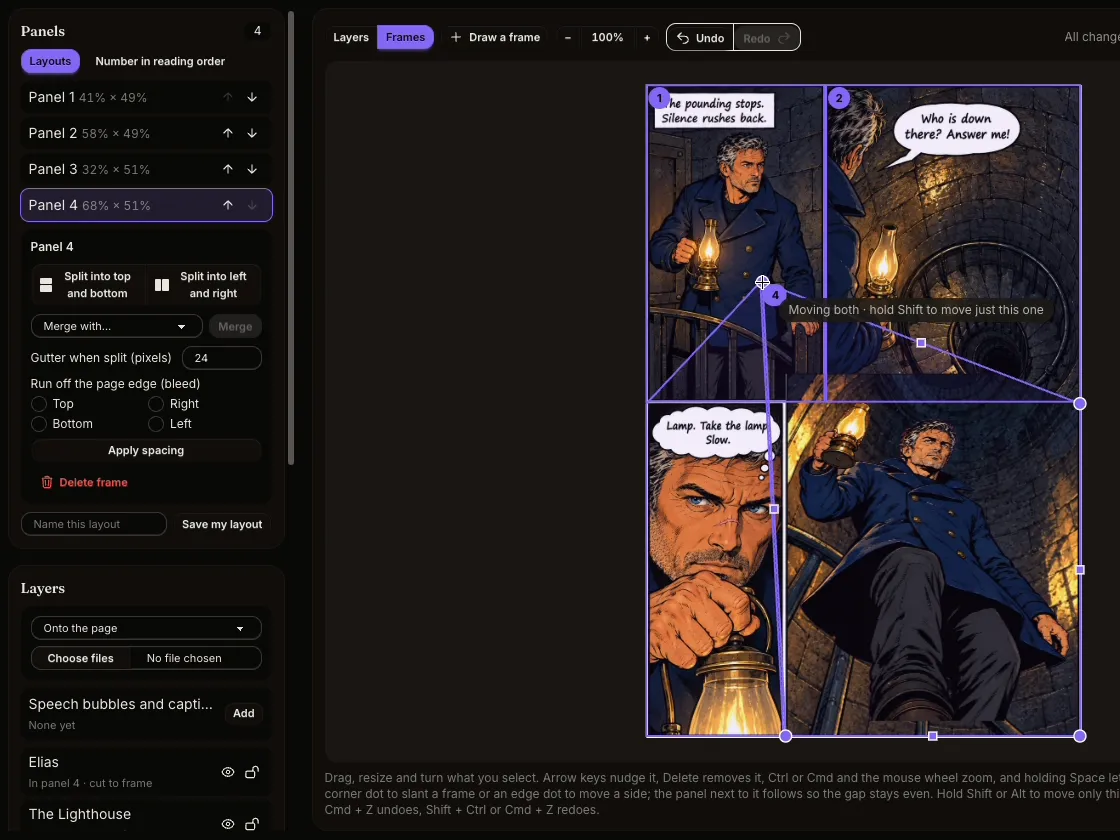Switch to Layers view tab
1120x840 pixels.
point(351,37)
